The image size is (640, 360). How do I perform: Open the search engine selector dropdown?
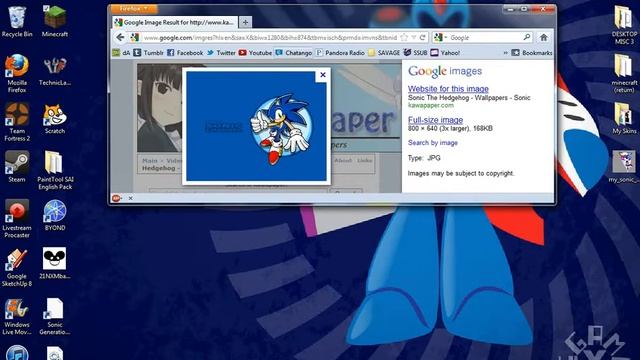pyautogui.click(x=441, y=38)
